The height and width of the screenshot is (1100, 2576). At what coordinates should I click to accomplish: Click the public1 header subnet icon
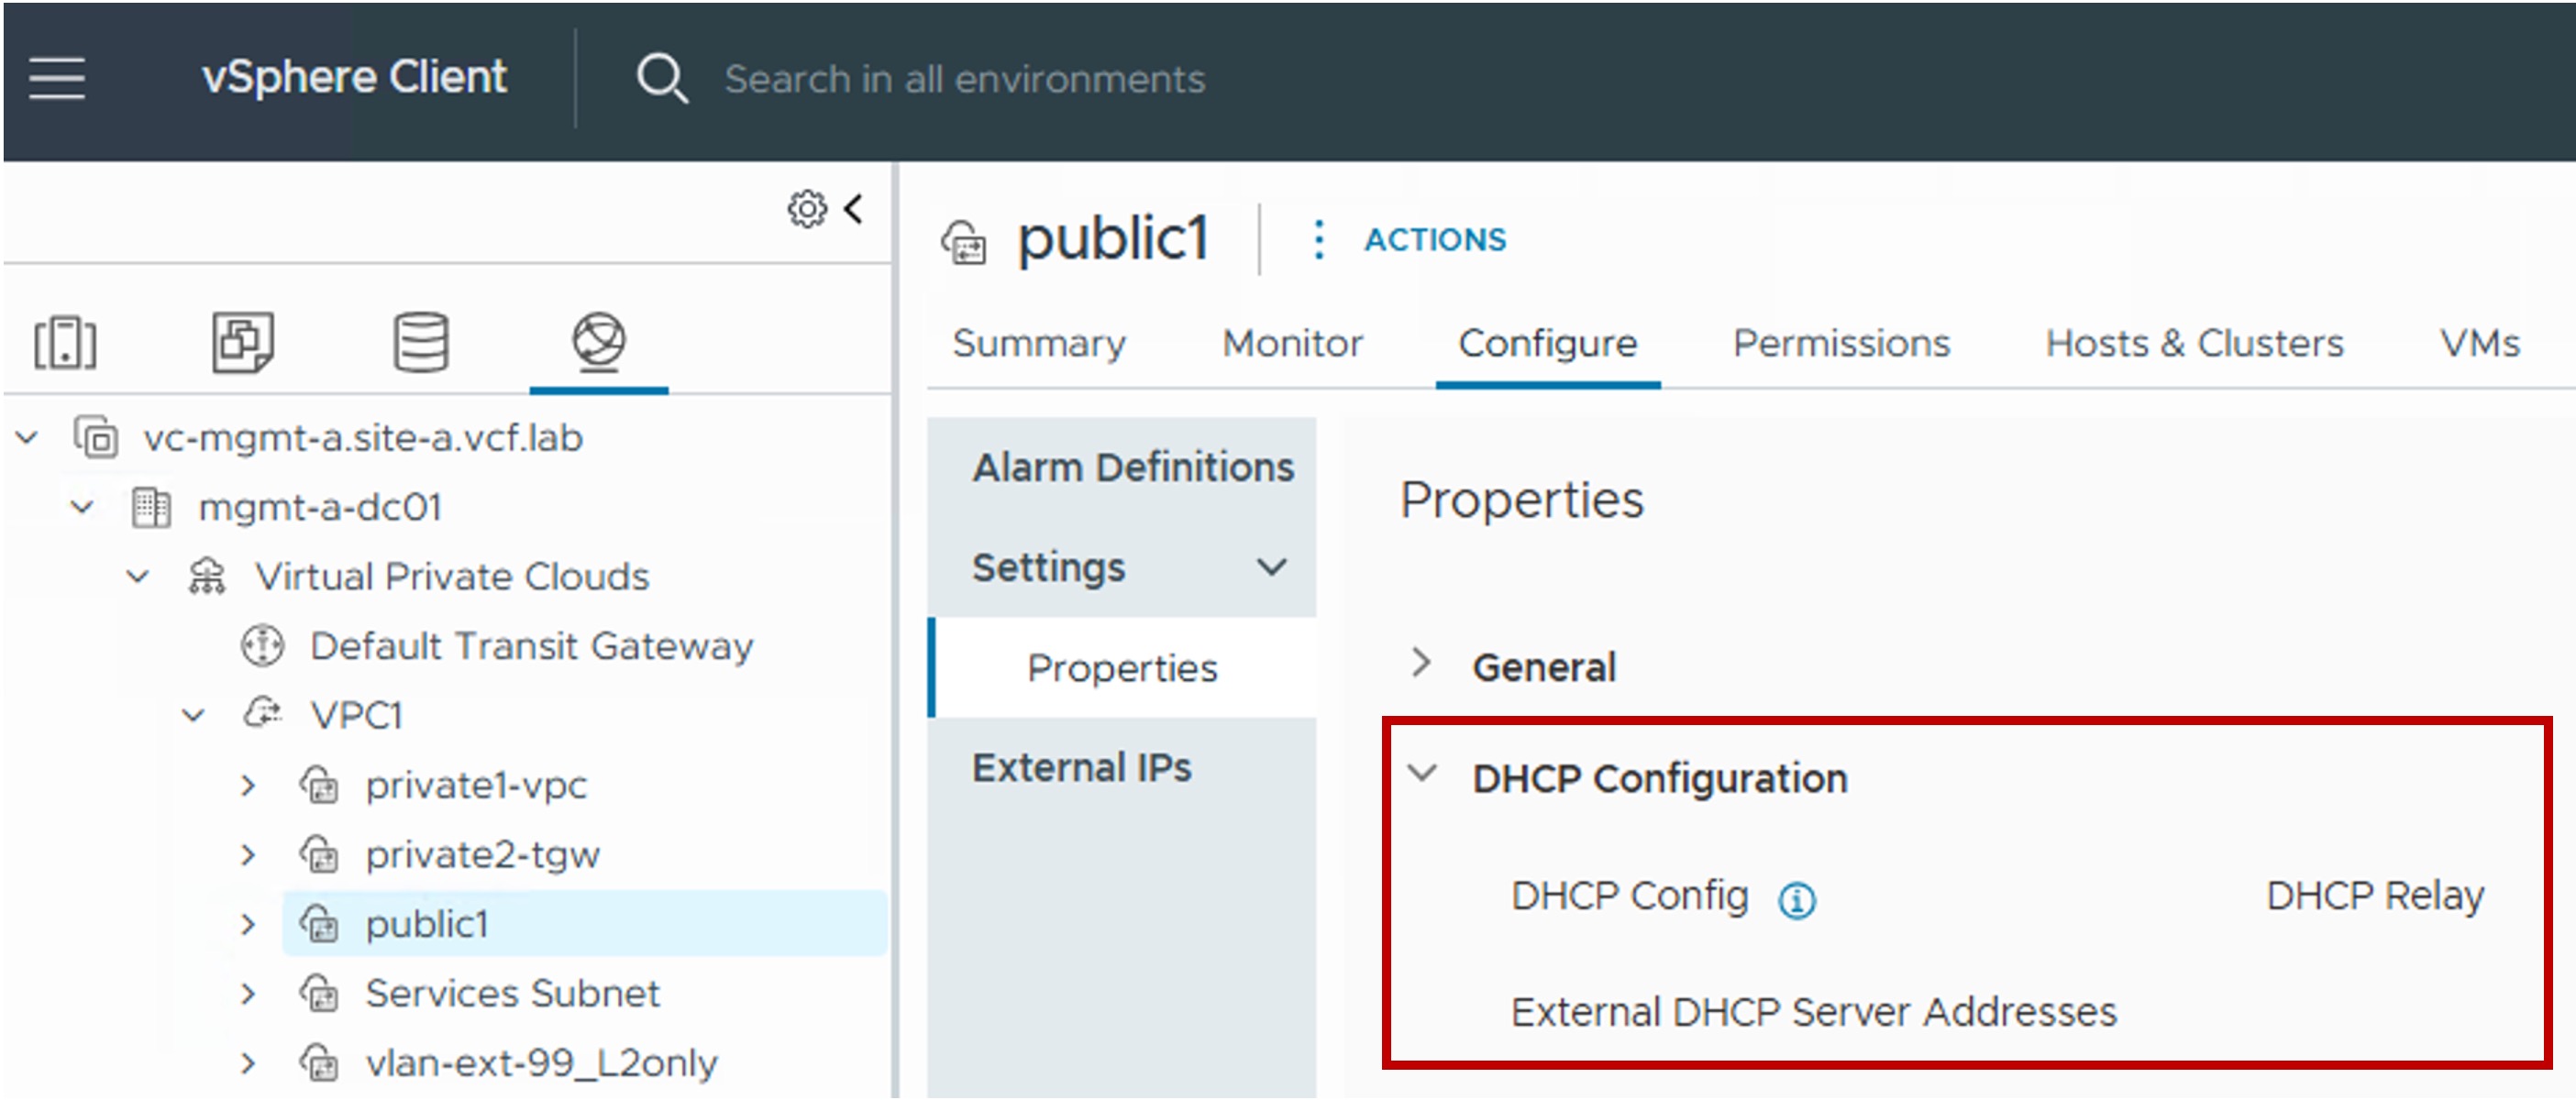pyautogui.click(x=964, y=243)
